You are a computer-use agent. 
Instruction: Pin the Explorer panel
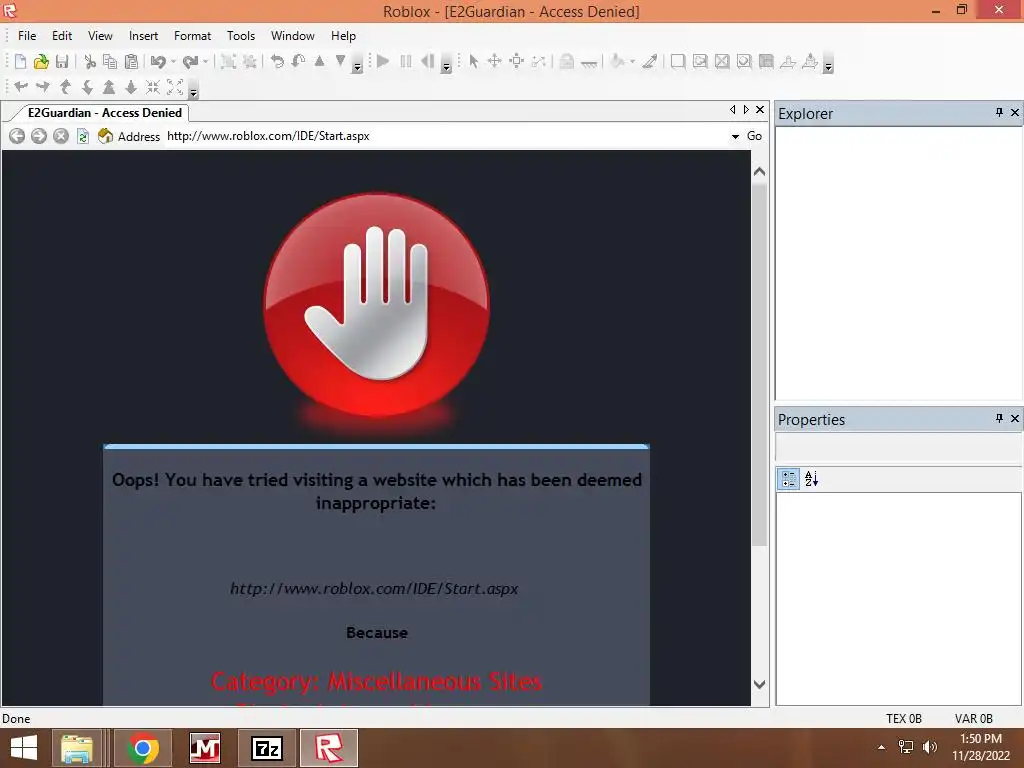coord(999,112)
